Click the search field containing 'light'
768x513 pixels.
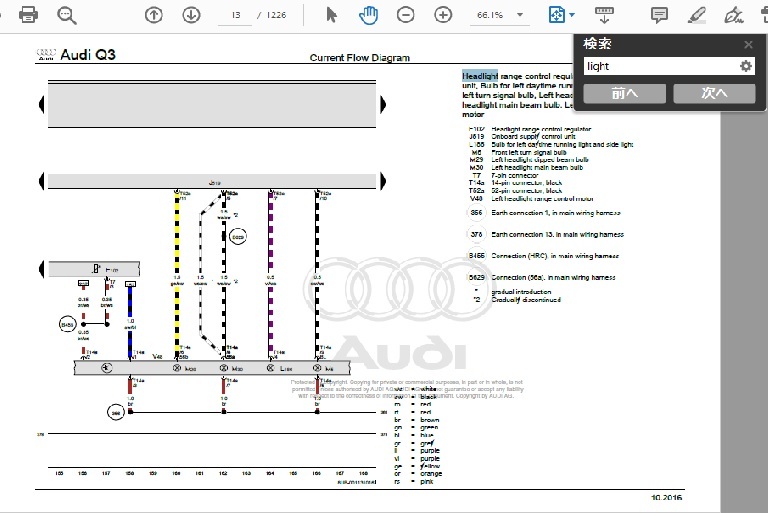[661, 66]
